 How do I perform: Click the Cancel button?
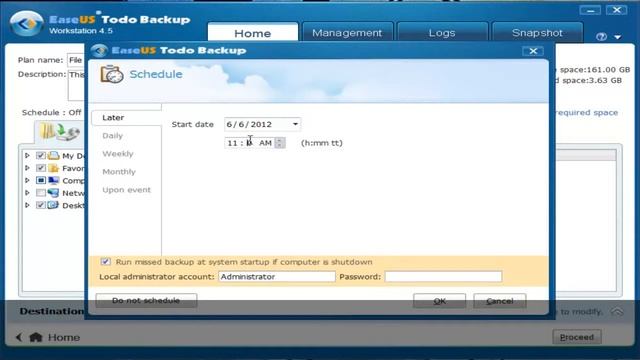point(500,301)
